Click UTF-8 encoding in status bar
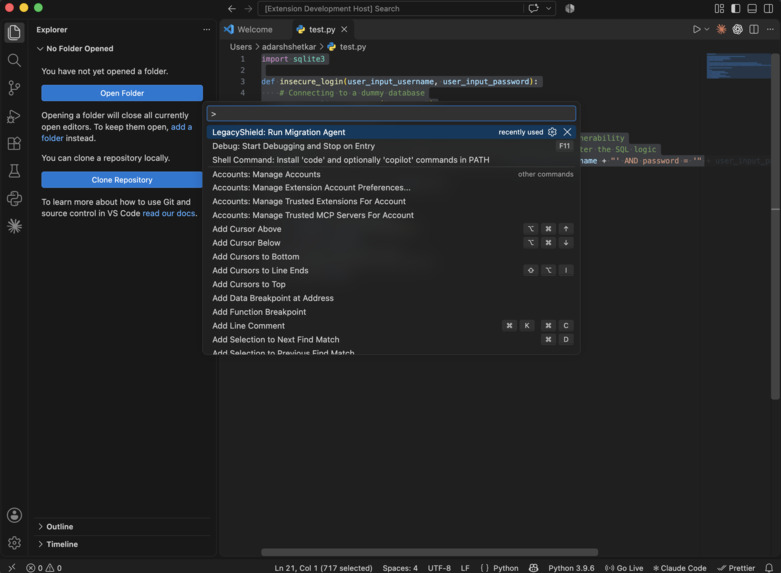 439,568
